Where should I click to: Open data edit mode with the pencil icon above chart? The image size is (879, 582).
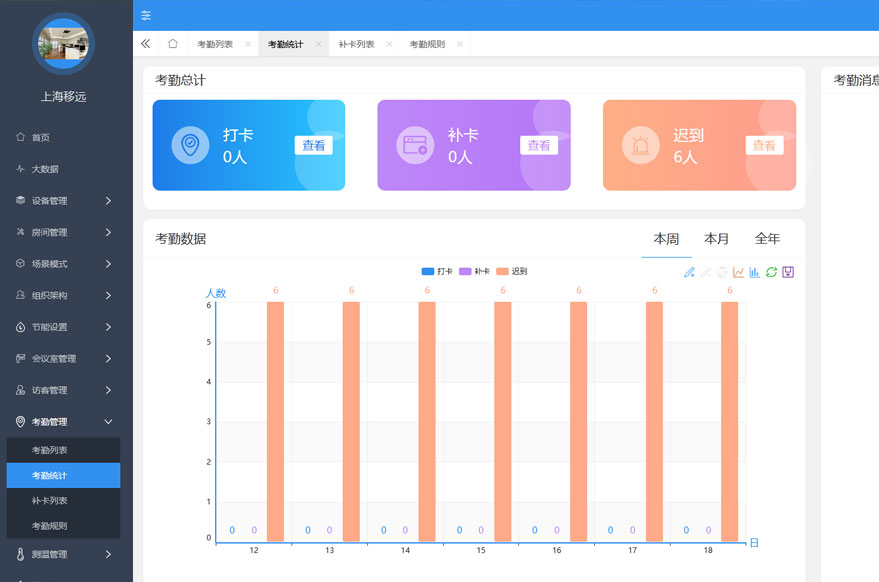(x=689, y=271)
